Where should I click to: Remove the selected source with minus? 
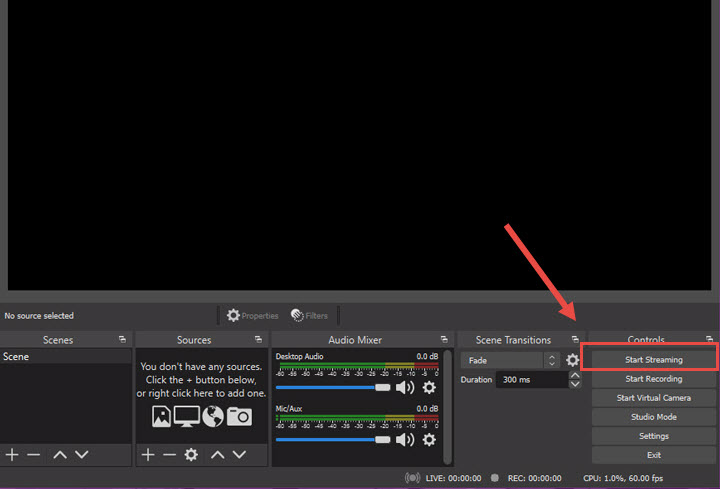[169, 455]
